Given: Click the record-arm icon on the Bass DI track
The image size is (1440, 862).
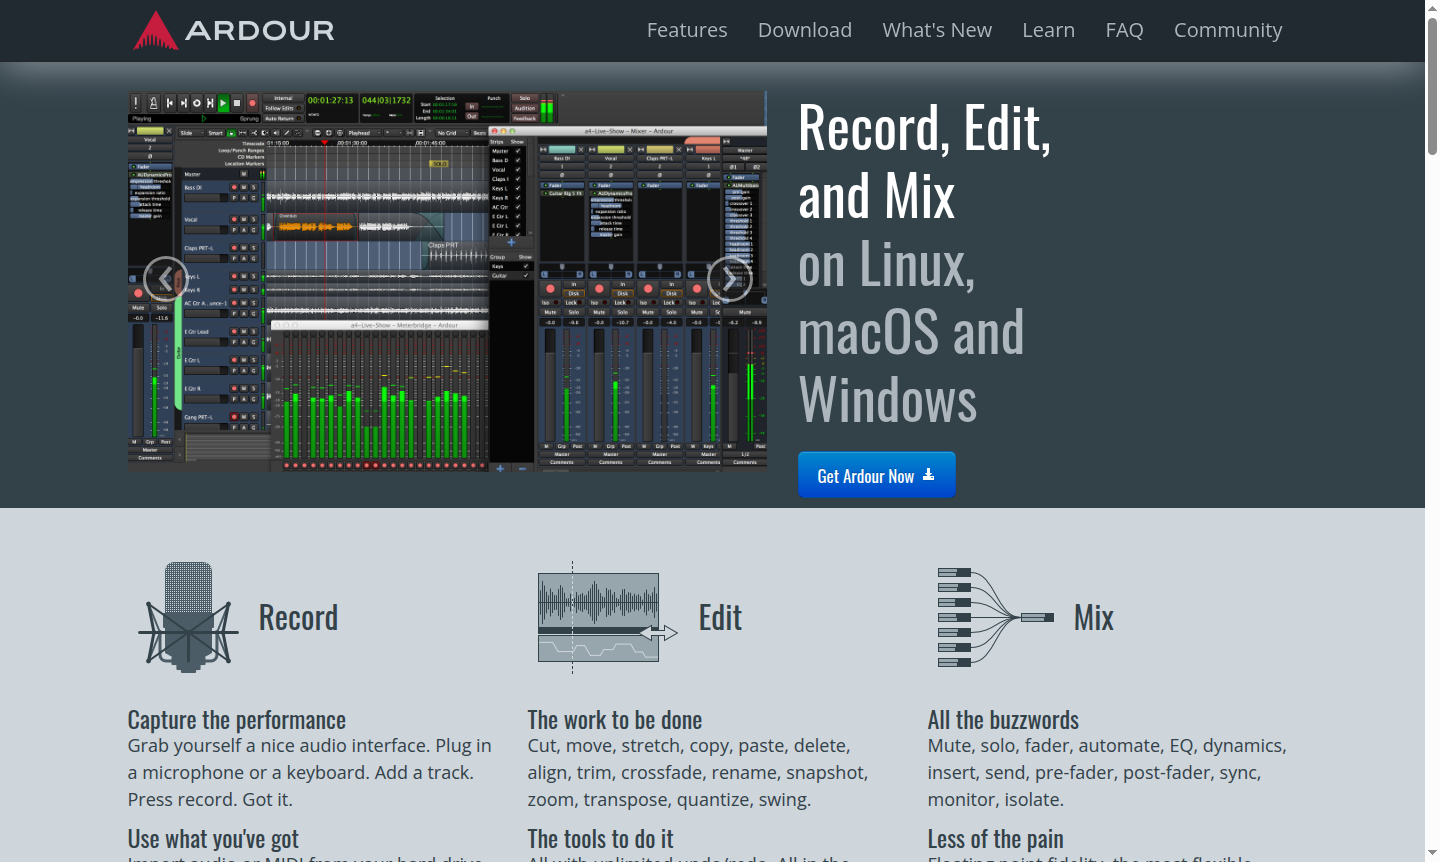Looking at the screenshot, I should [234, 187].
